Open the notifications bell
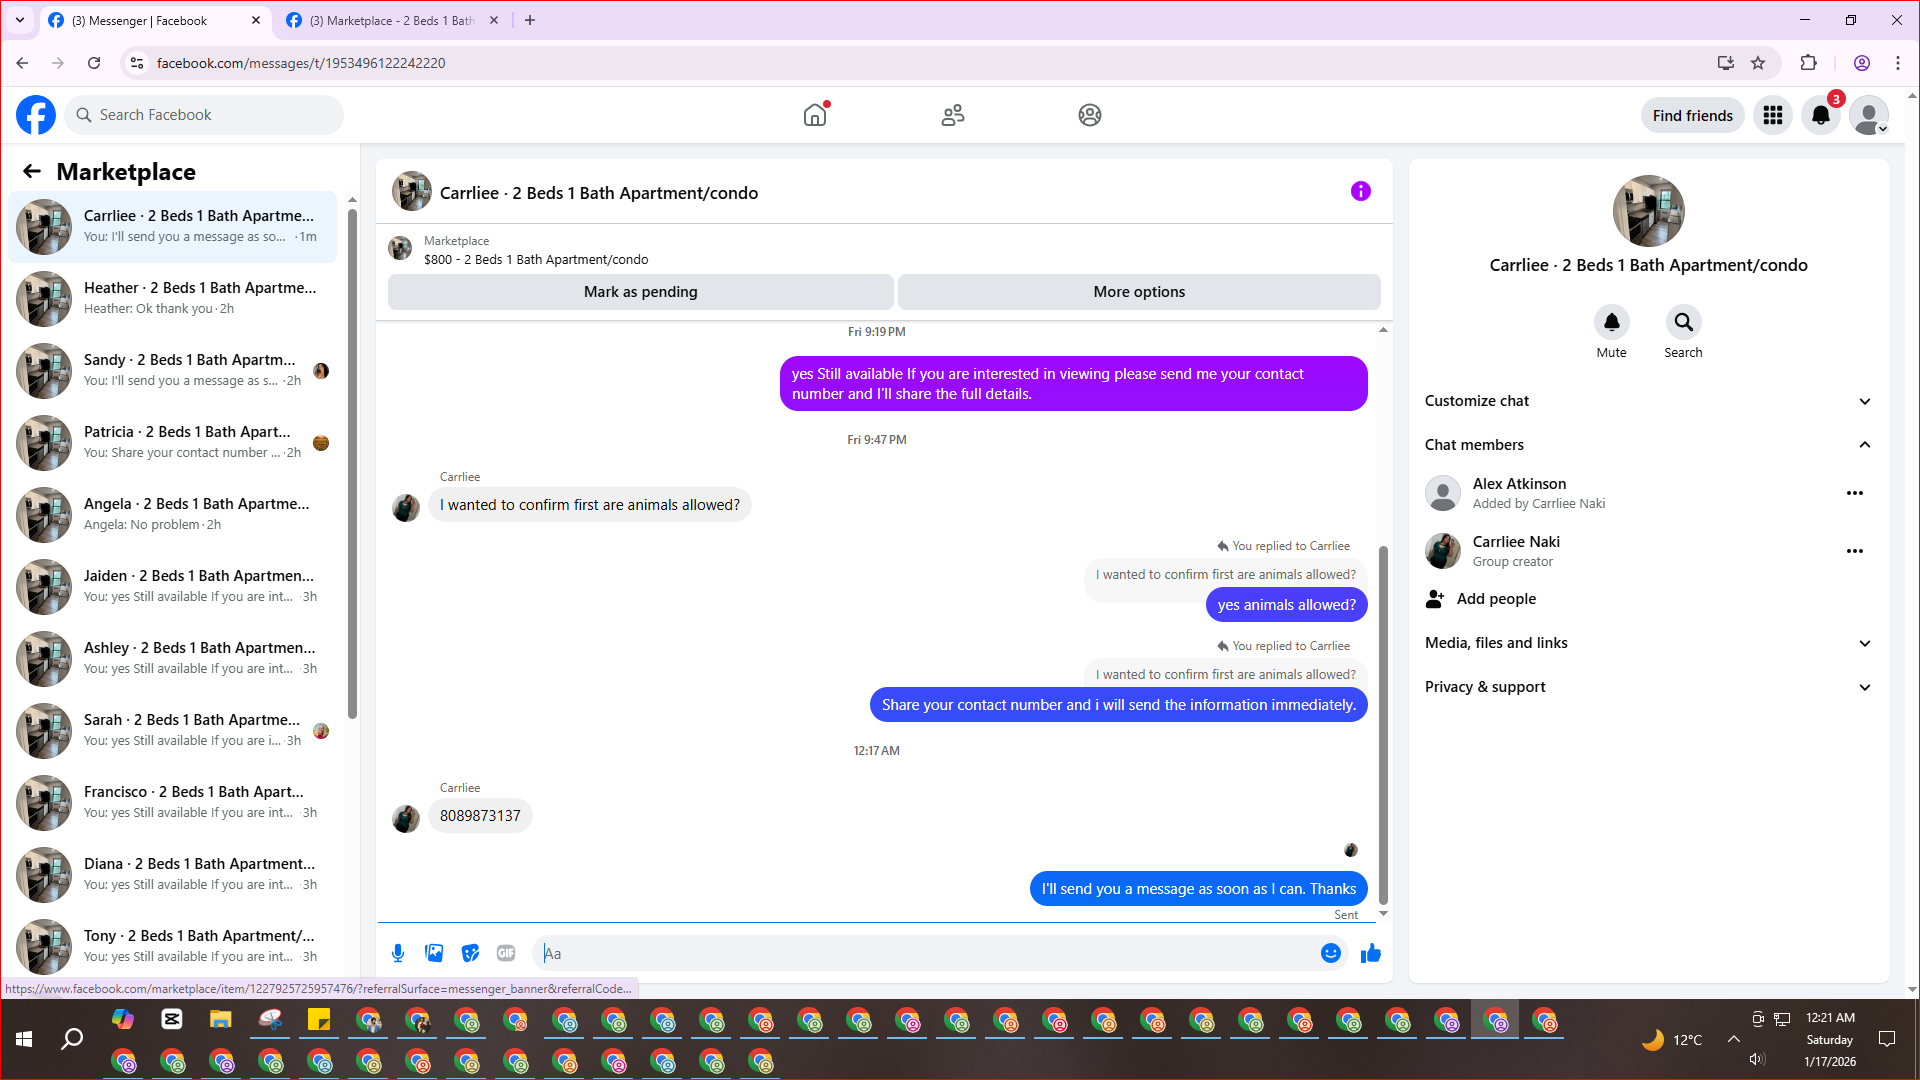Viewport: 1920px width, 1080px height. (1820, 115)
